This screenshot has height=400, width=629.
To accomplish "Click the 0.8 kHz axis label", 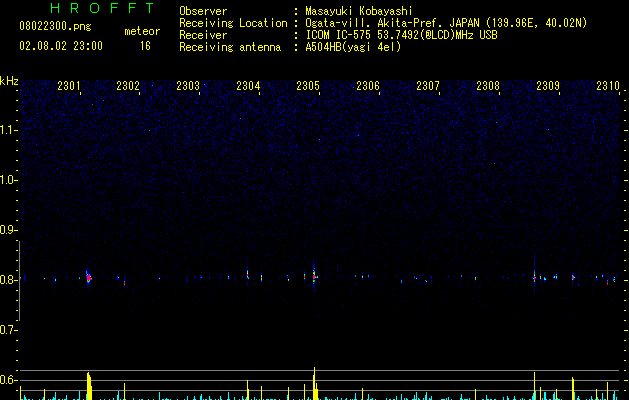I will [x=8, y=280].
